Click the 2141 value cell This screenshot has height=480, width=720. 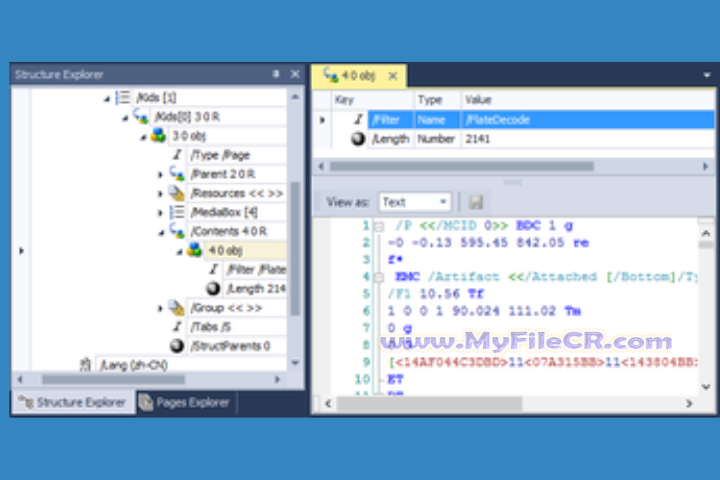click(x=588, y=139)
